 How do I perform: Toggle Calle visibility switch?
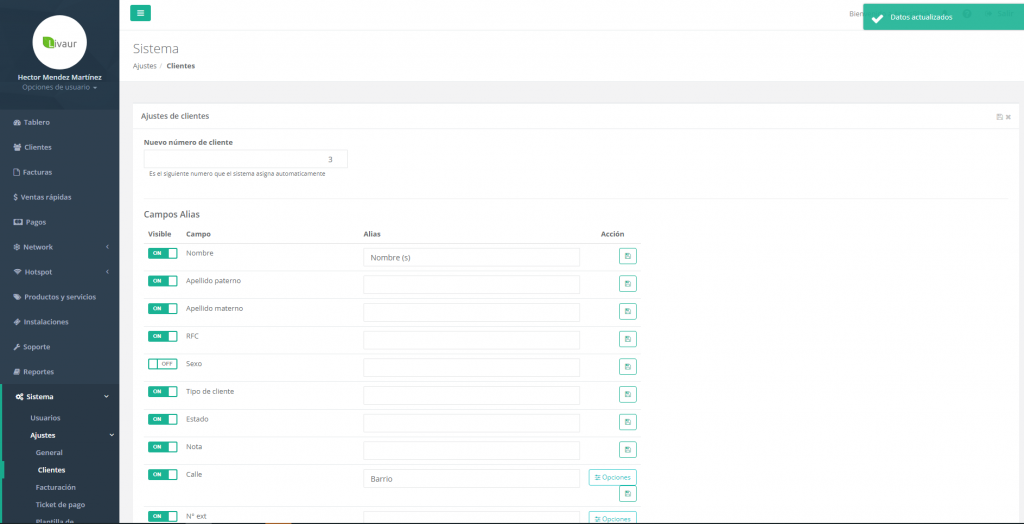click(x=163, y=474)
